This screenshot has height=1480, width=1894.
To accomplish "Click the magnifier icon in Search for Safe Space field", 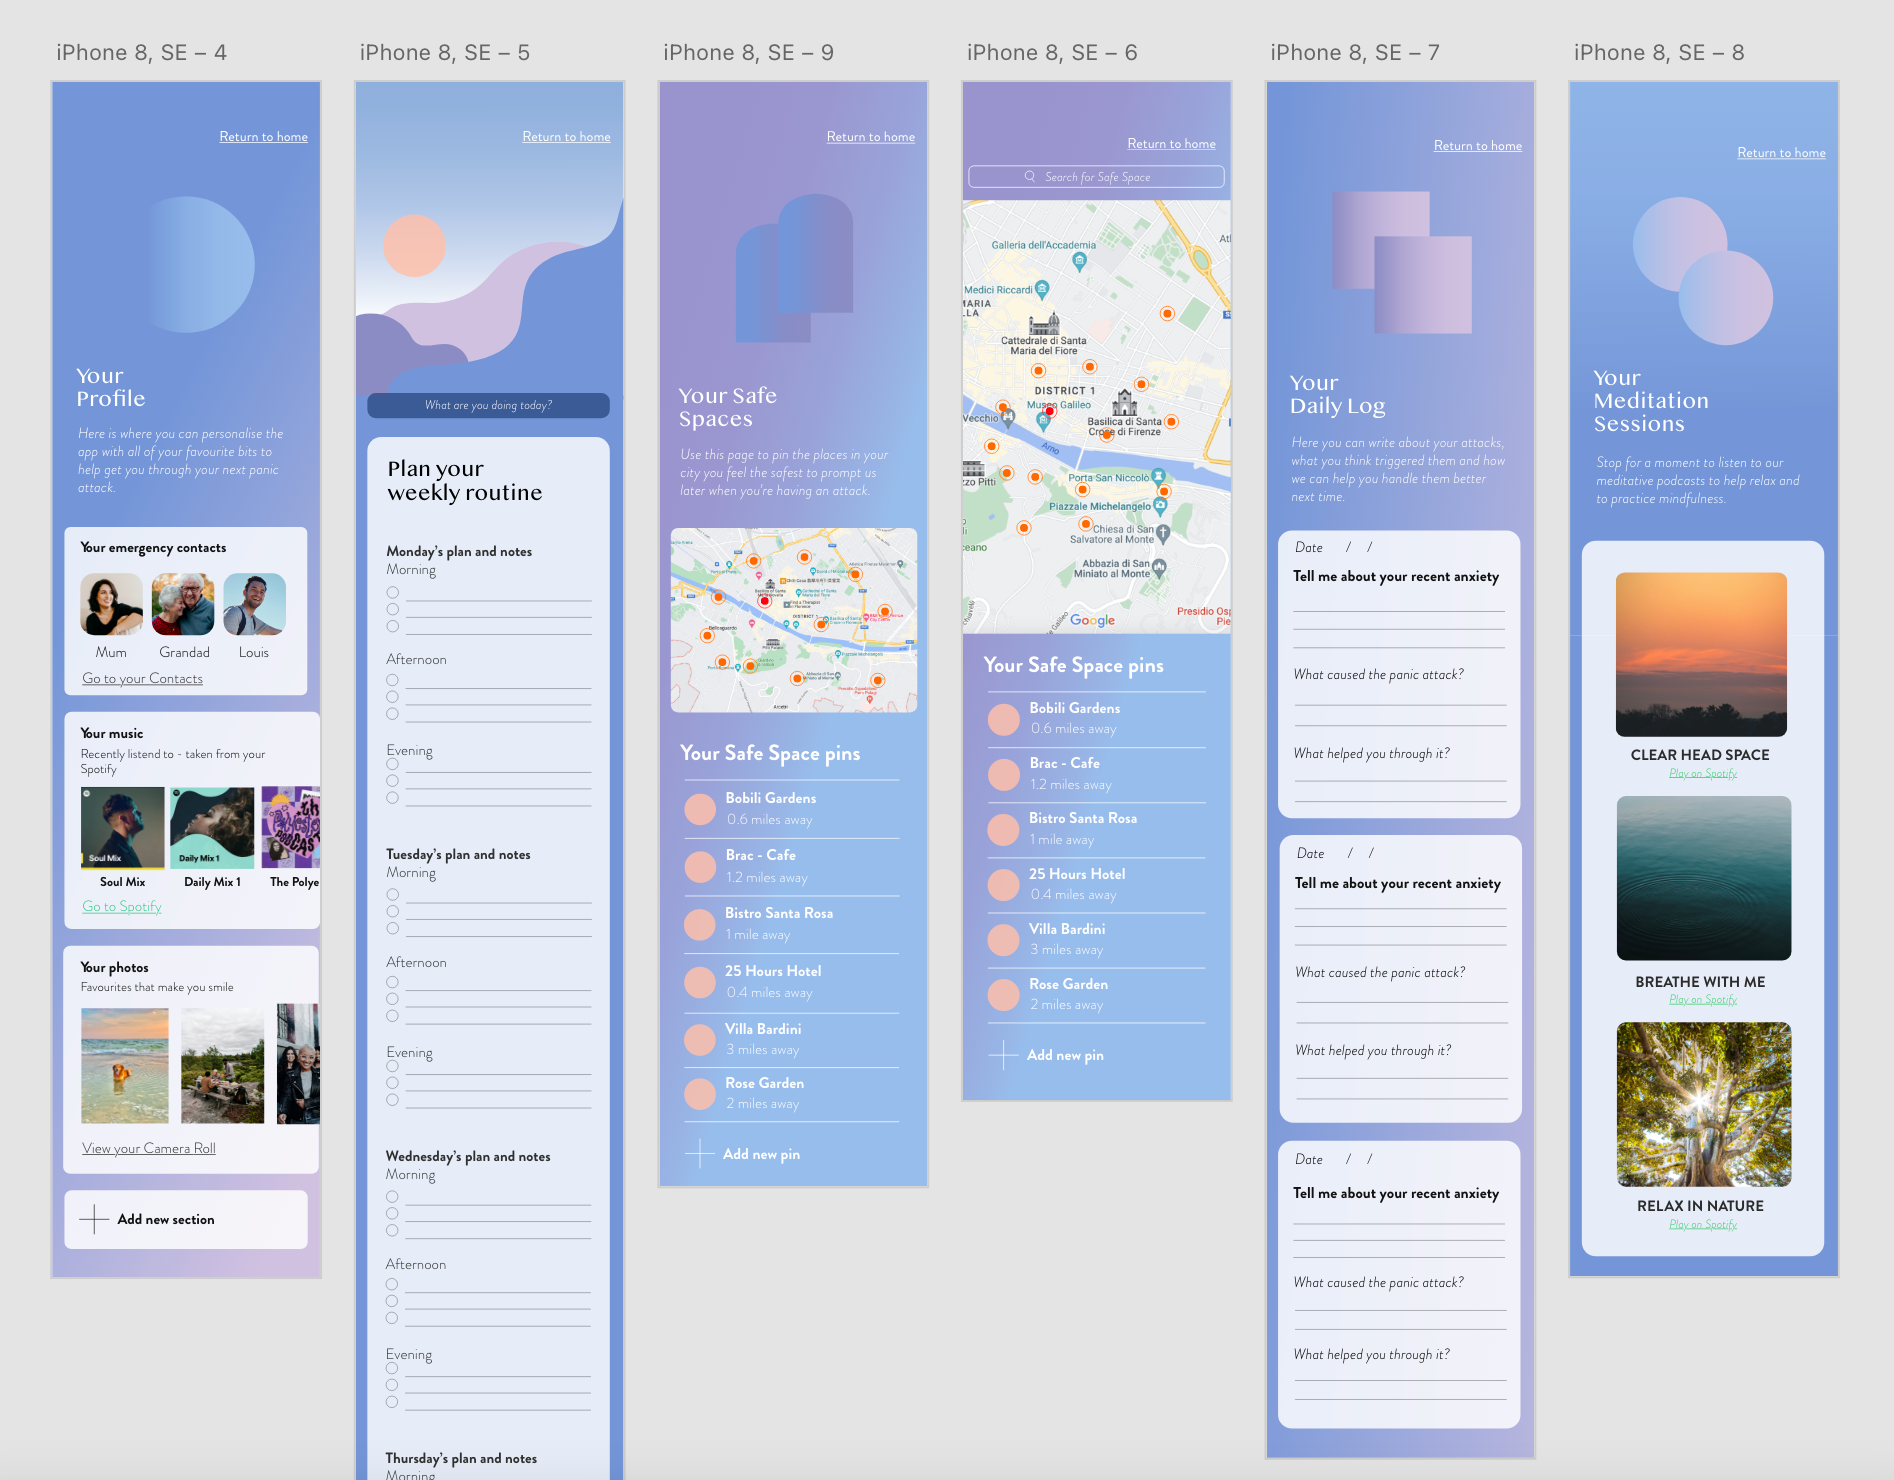I will point(1029,177).
